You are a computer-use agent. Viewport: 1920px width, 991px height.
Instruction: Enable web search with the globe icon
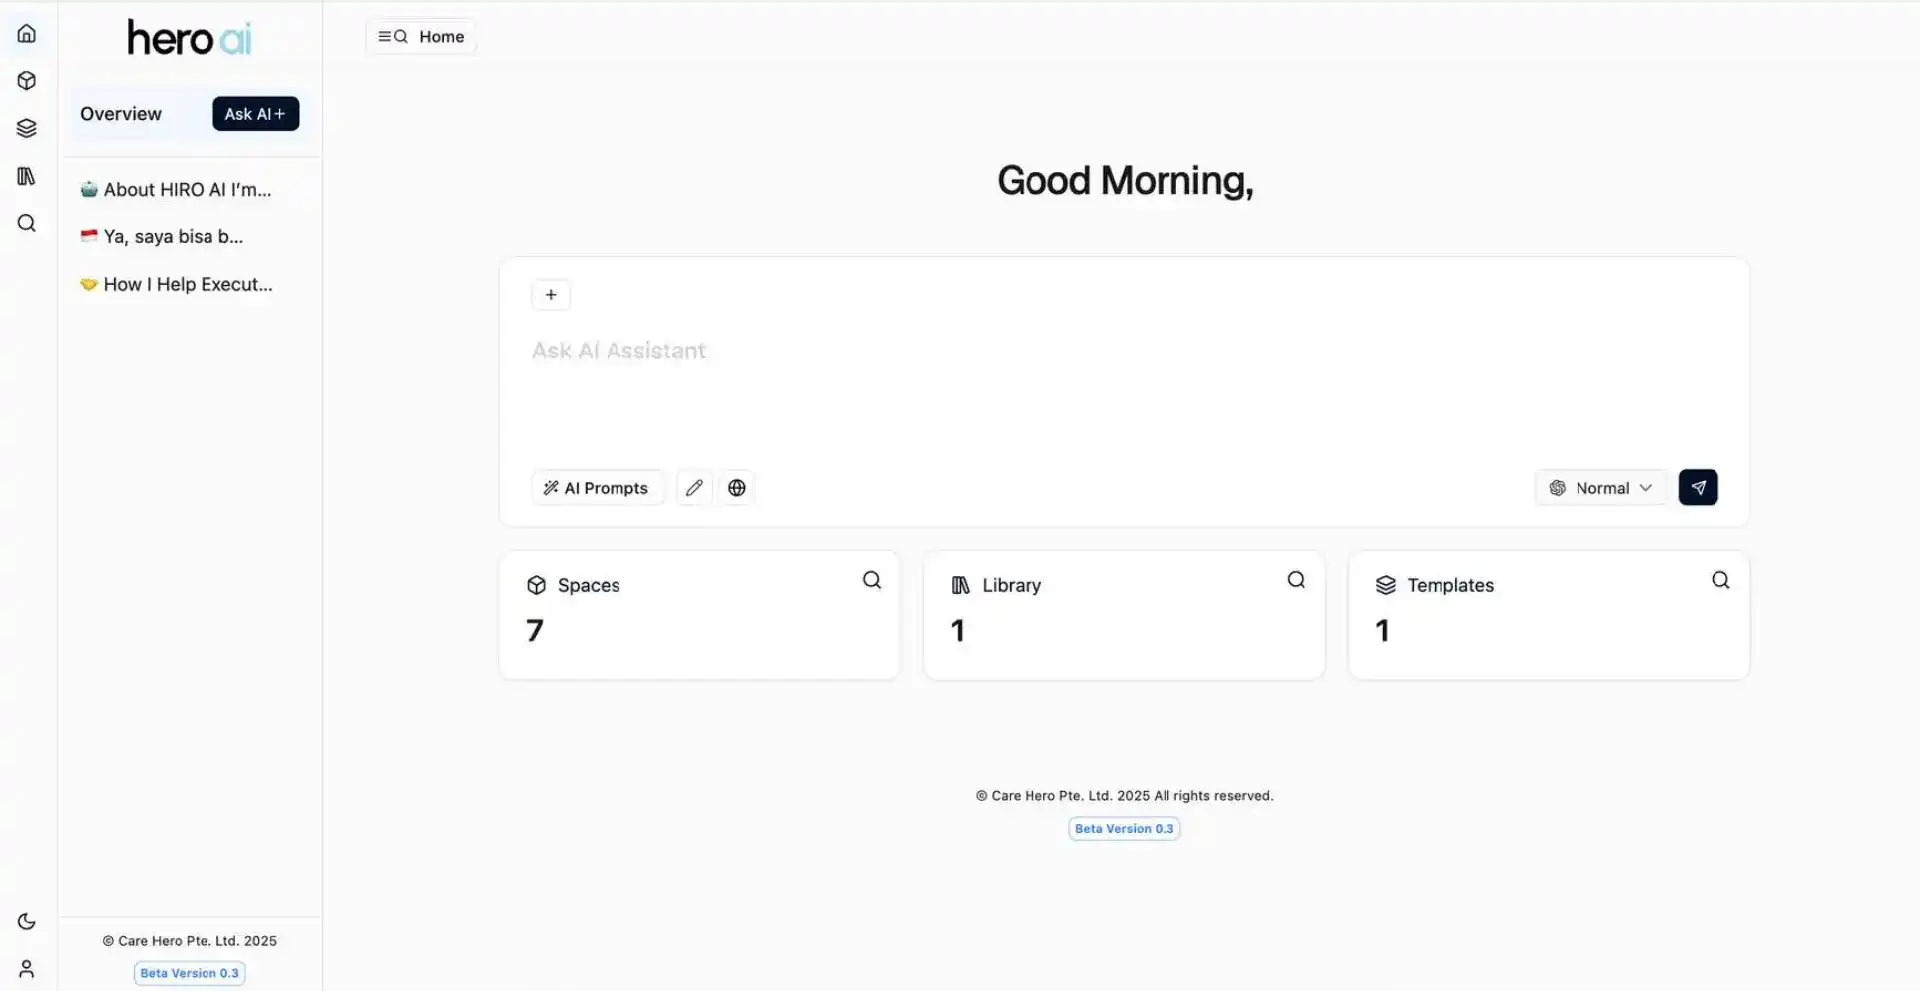(x=737, y=487)
